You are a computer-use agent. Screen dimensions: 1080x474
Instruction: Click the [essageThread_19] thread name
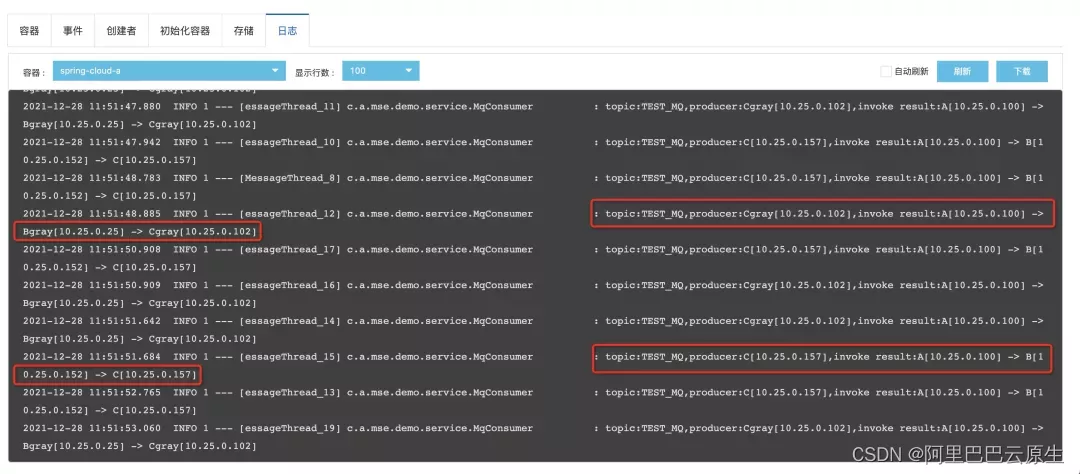[290, 429]
